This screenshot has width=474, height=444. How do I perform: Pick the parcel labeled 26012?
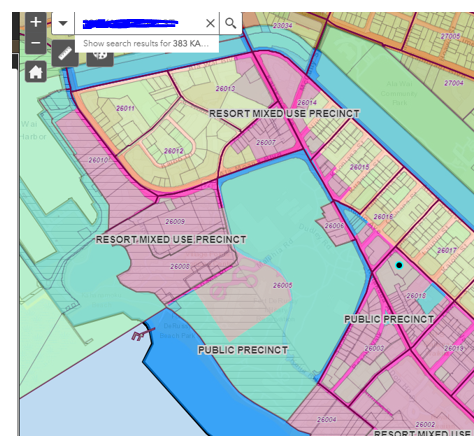[x=173, y=151]
